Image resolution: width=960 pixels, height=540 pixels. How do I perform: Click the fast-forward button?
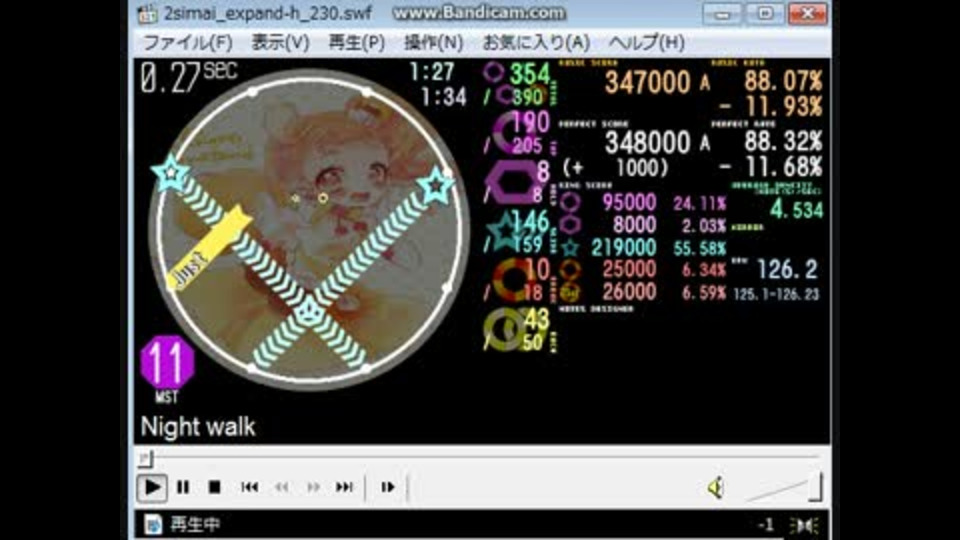pyautogui.click(x=313, y=487)
